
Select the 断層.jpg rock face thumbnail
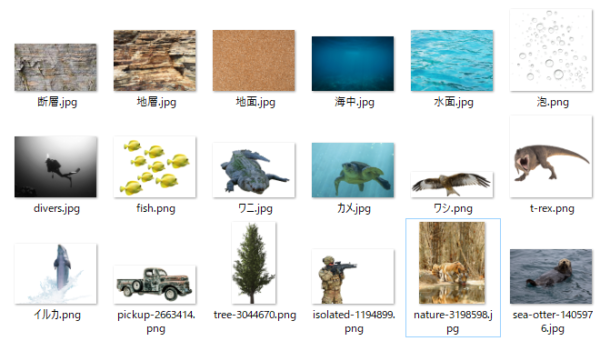tap(55, 67)
